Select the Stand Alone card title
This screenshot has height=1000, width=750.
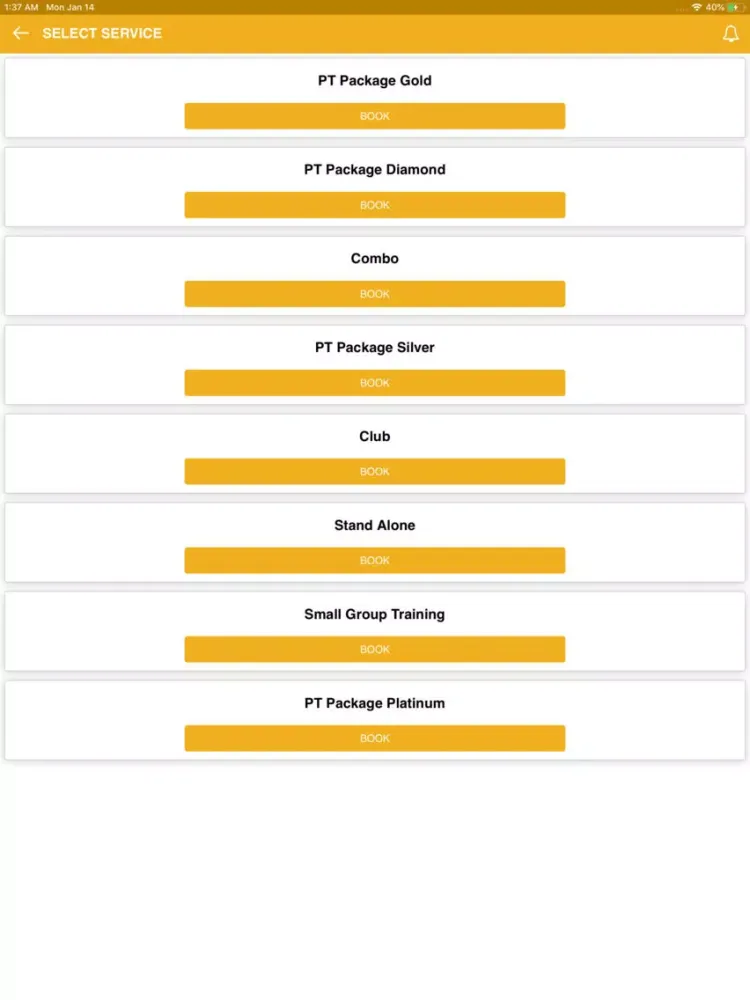coord(375,525)
